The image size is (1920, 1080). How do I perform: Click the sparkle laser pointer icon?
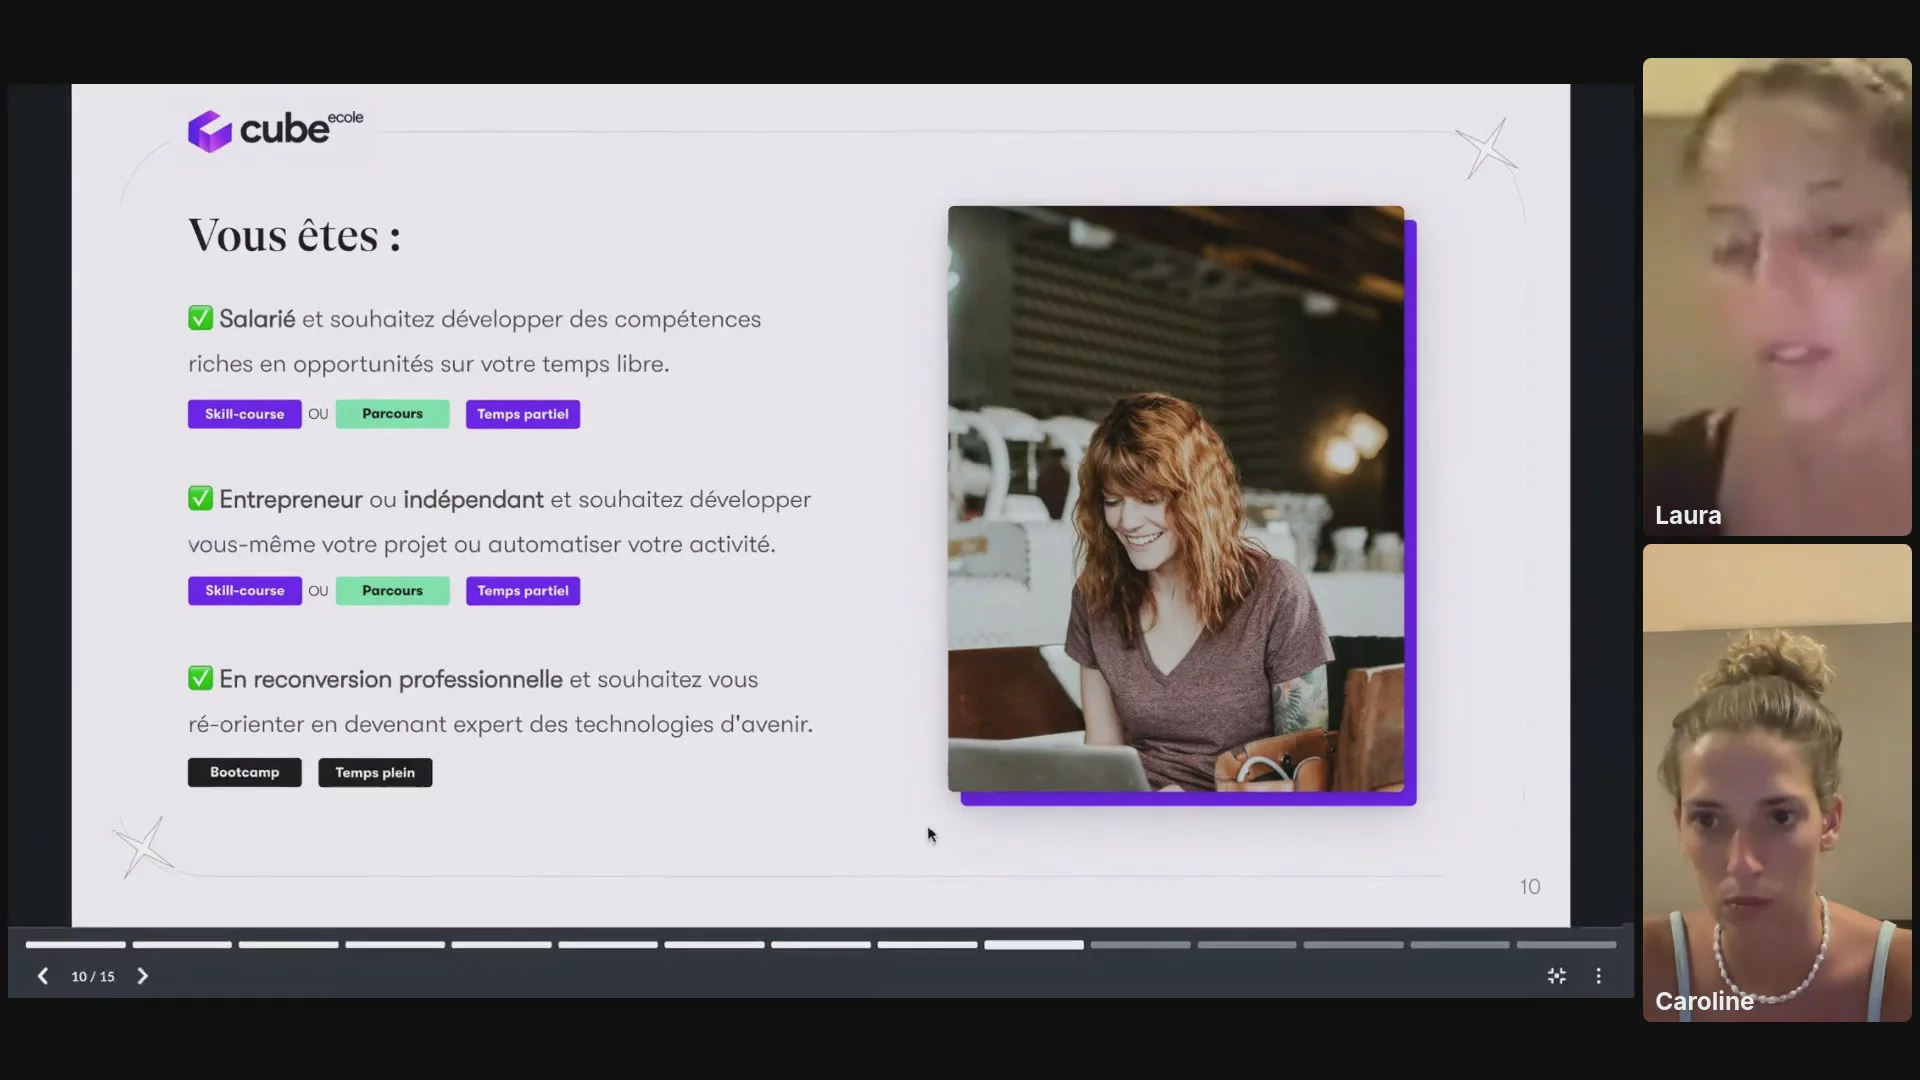coord(1557,976)
